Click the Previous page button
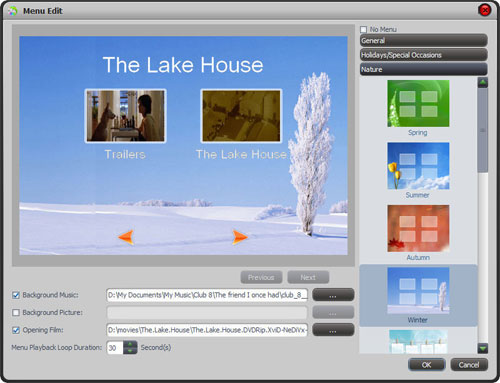Image resolution: width=500 pixels, height=383 pixels. click(x=261, y=277)
